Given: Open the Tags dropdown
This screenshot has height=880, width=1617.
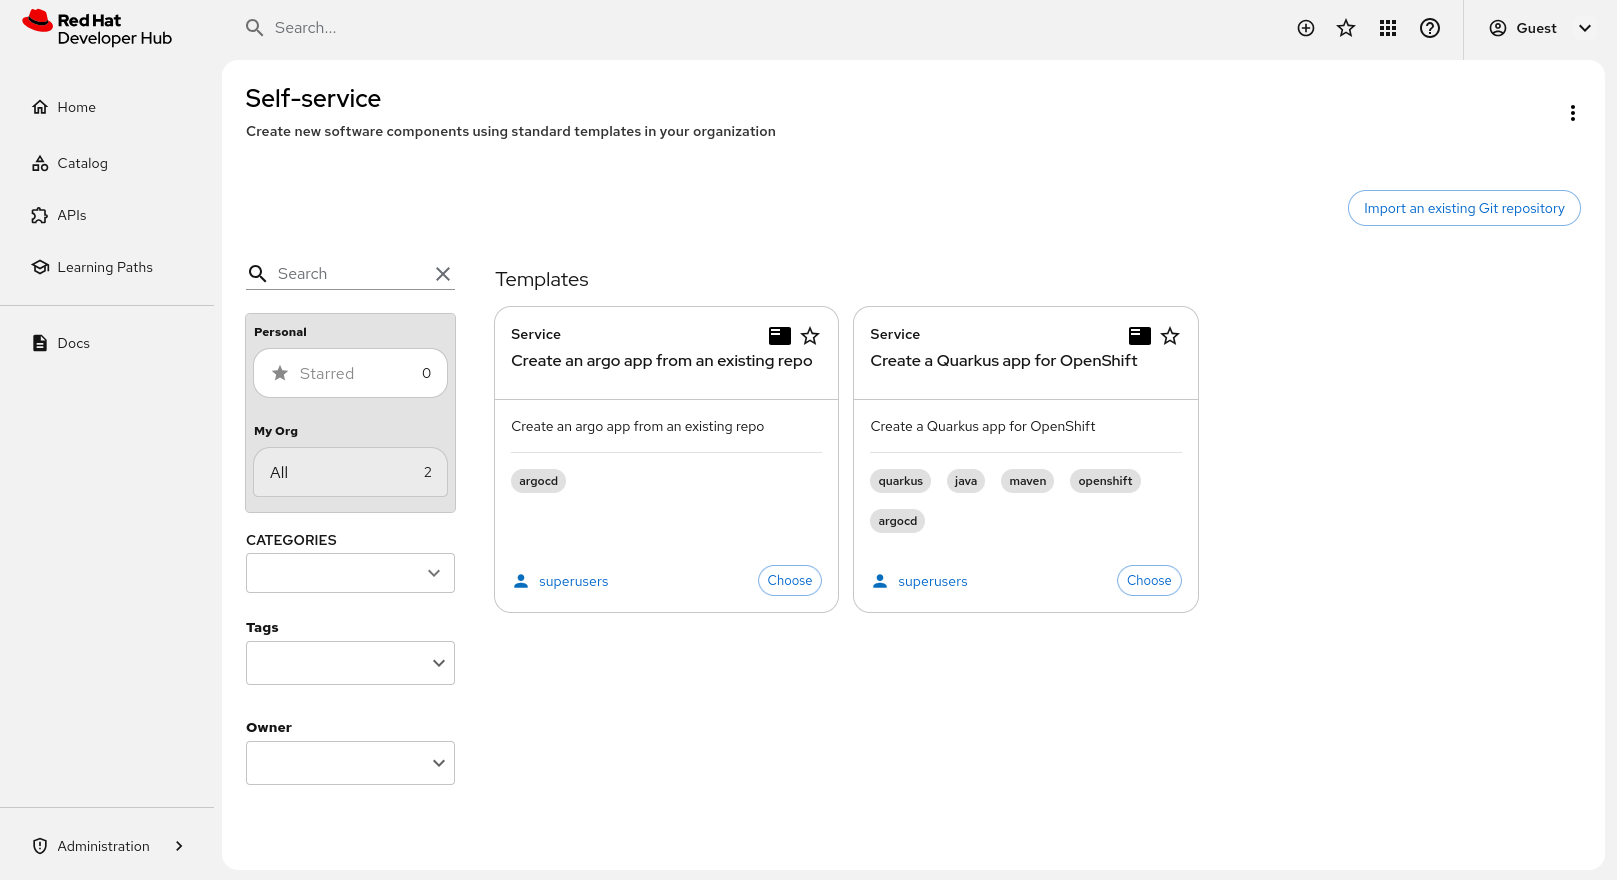Looking at the screenshot, I should pos(350,663).
